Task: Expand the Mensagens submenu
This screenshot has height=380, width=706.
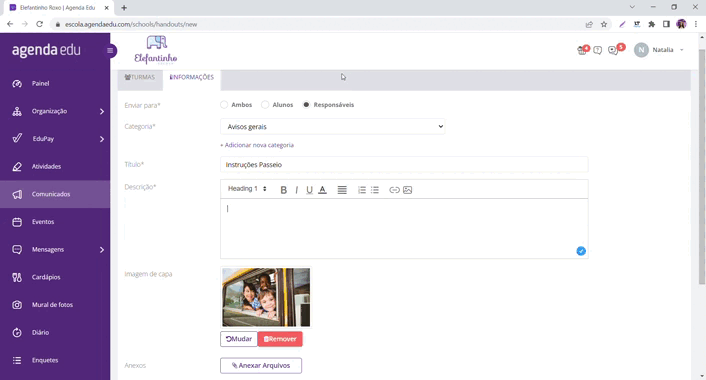Action: click(102, 250)
